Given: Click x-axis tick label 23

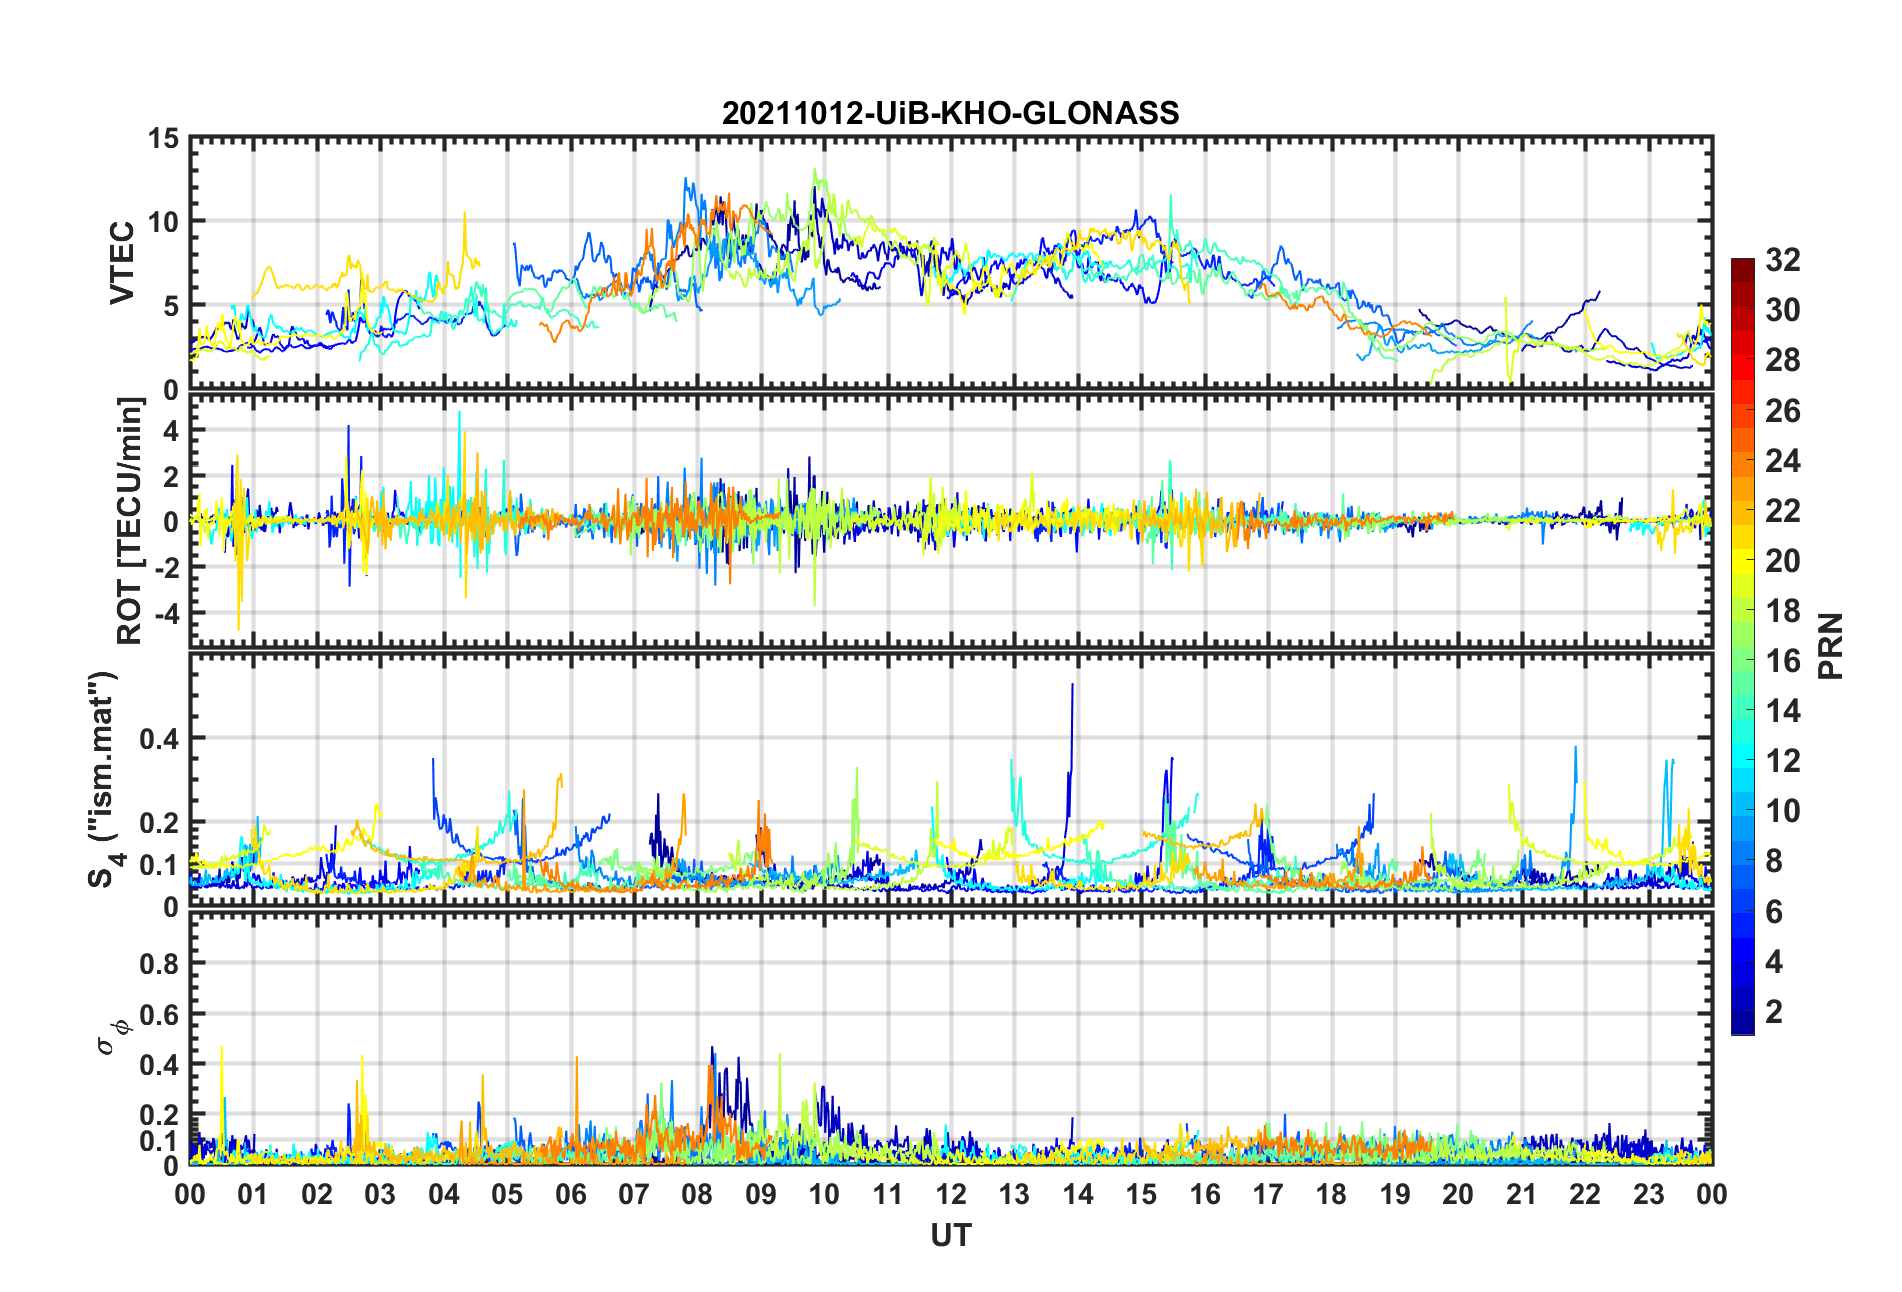Looking at the screenshot, I should click(x=1648, y=1194).
